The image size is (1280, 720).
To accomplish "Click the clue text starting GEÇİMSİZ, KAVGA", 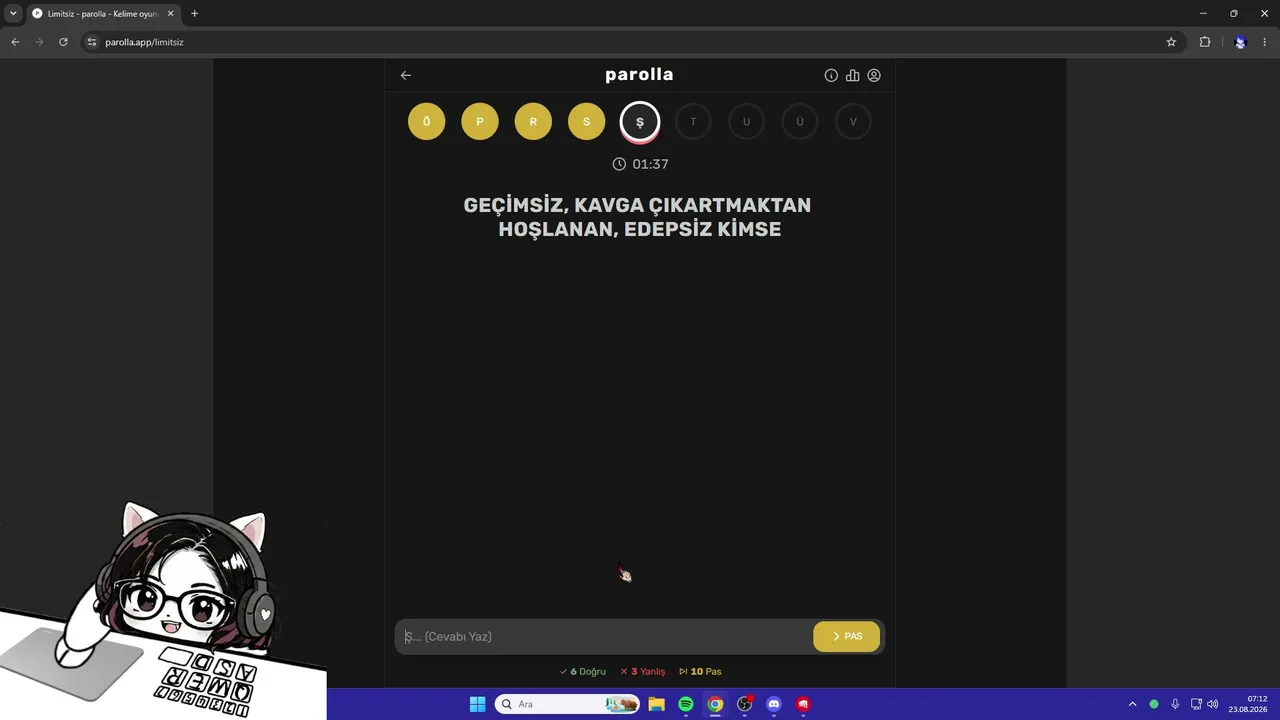I will 639,217.
